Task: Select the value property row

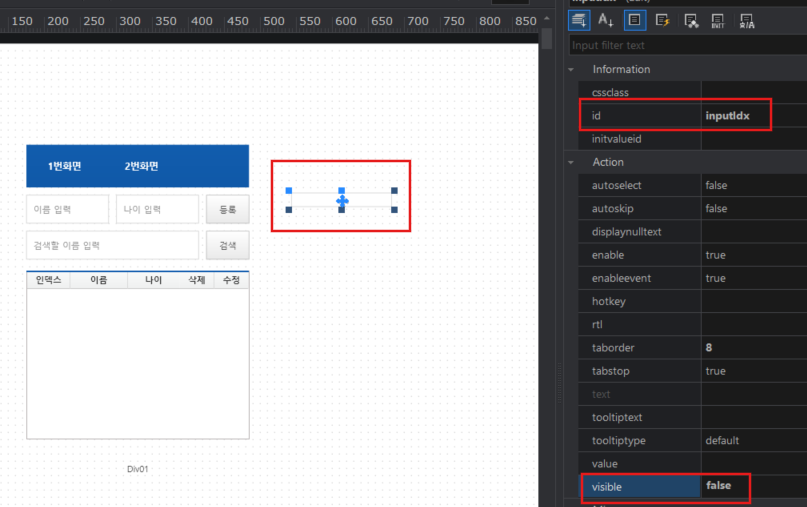Action: [x=693, y=464]
